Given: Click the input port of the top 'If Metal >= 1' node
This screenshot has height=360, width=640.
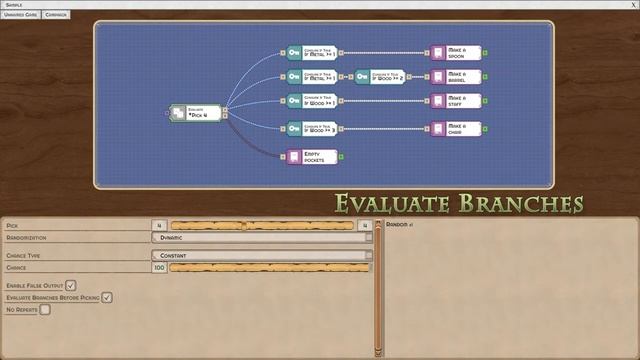Looking at the screenshot, I should click(282, 53).
